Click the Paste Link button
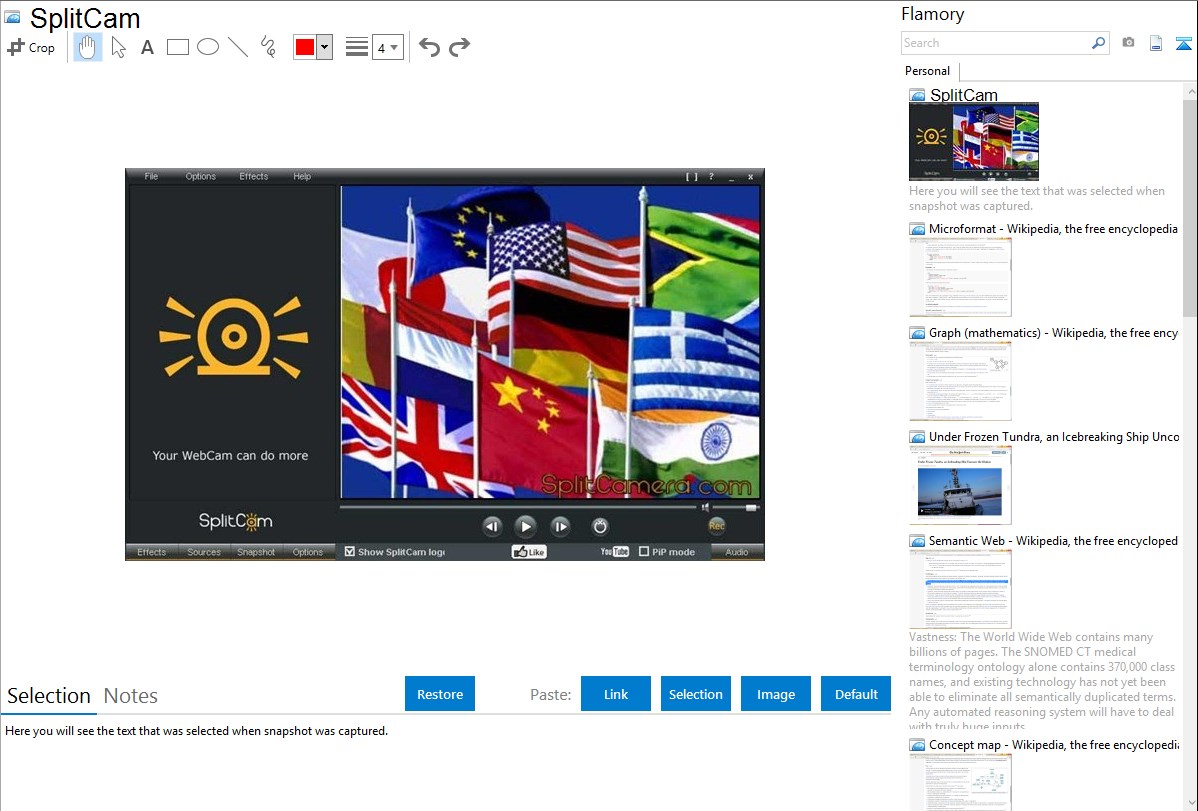Screen dimensions: 1198x811 [616, 694]
